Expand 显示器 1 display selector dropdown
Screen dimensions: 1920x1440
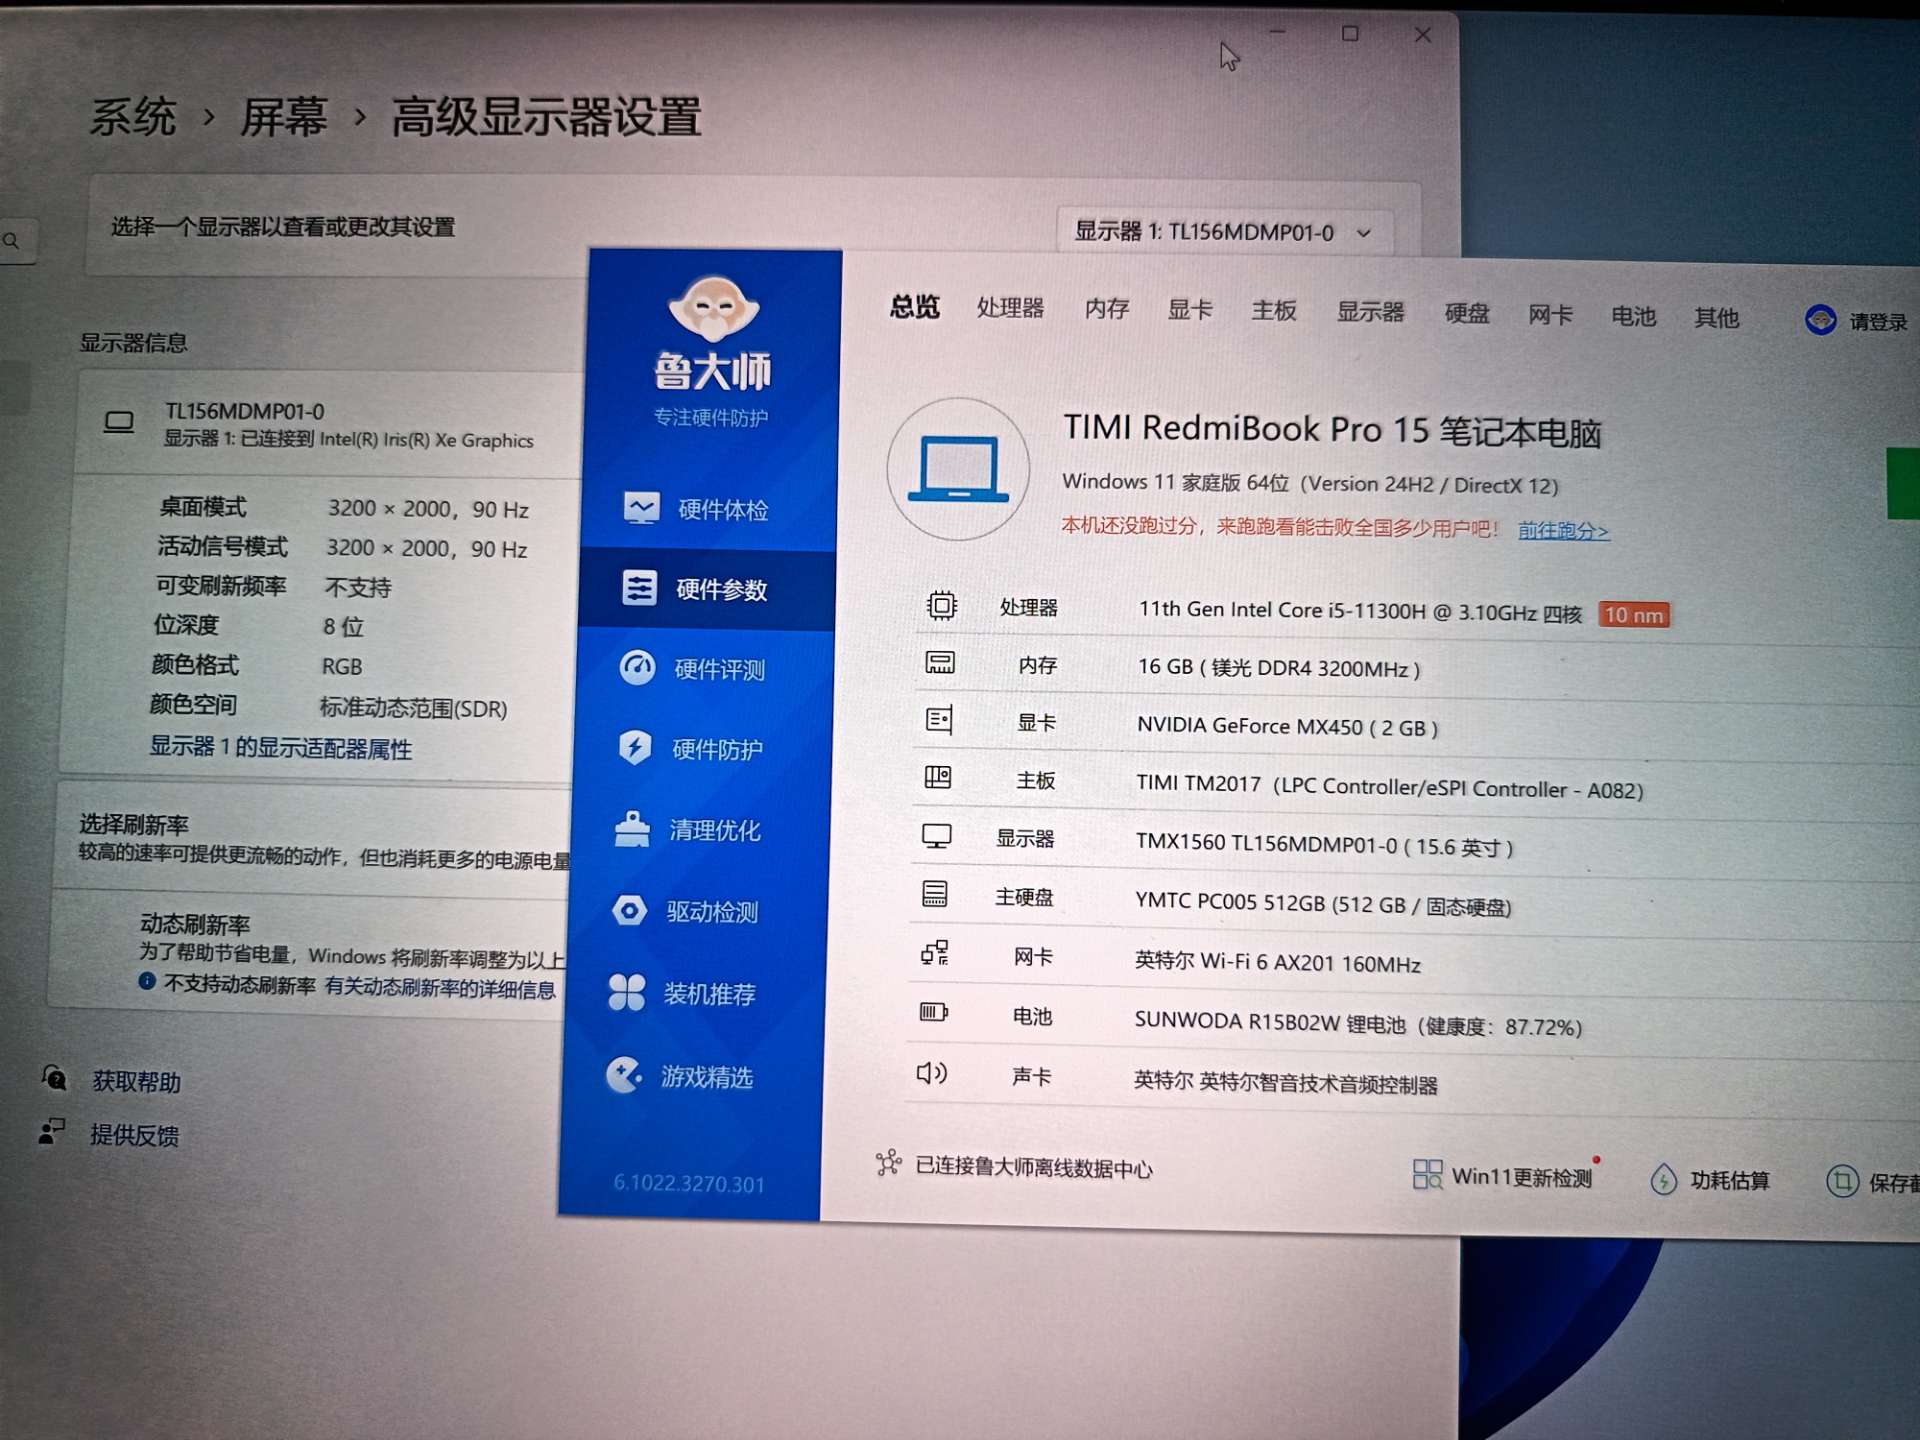click(1222, 232)
